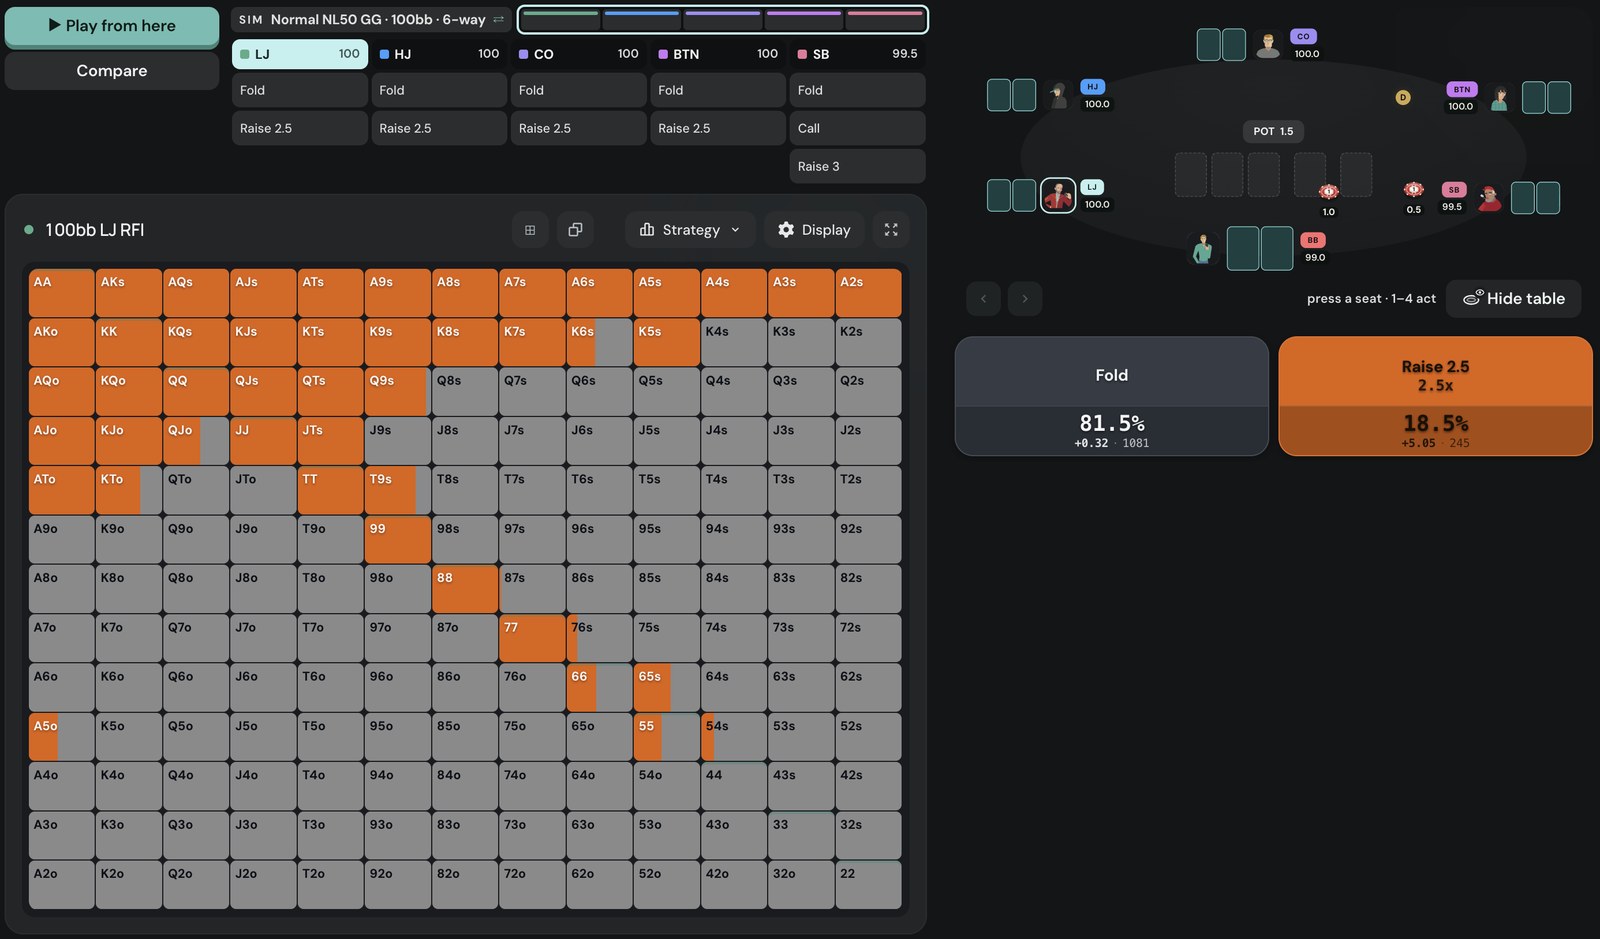Click the AA cell in the hand matrix
This screenshot has height=939, width=1600.
coord(62,293)
